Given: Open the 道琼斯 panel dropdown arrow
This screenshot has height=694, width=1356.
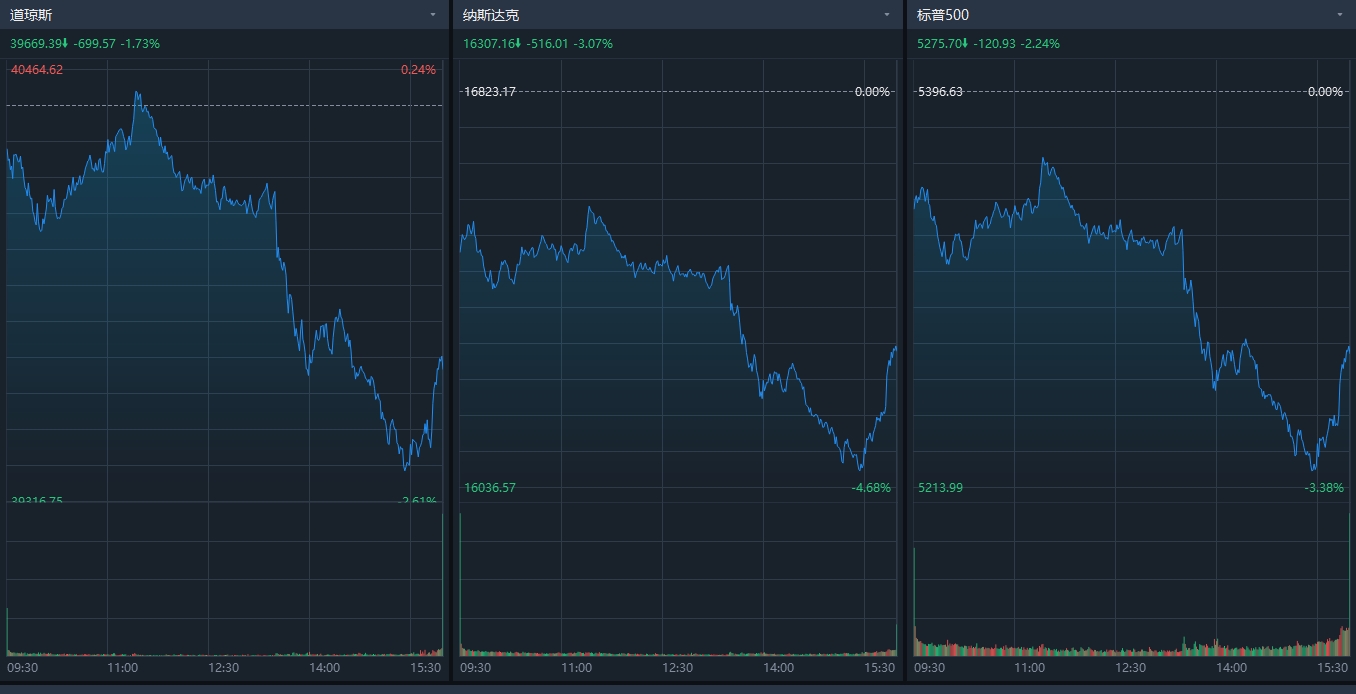Looking at the screenshot, I should [433, 15].
